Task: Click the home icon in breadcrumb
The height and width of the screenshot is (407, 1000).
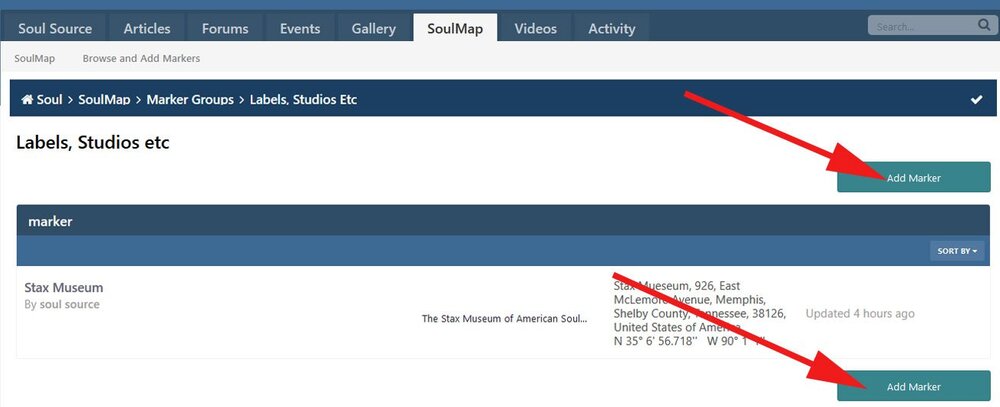Action: click(27, 100)
